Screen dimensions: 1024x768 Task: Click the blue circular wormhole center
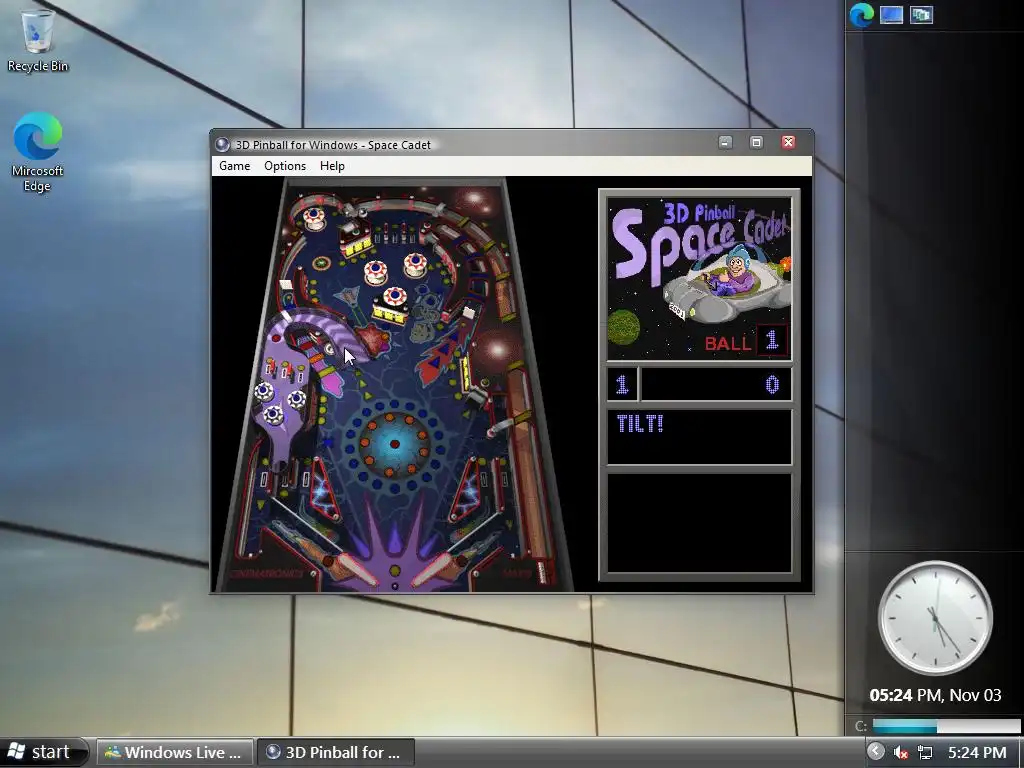[394, 444]
